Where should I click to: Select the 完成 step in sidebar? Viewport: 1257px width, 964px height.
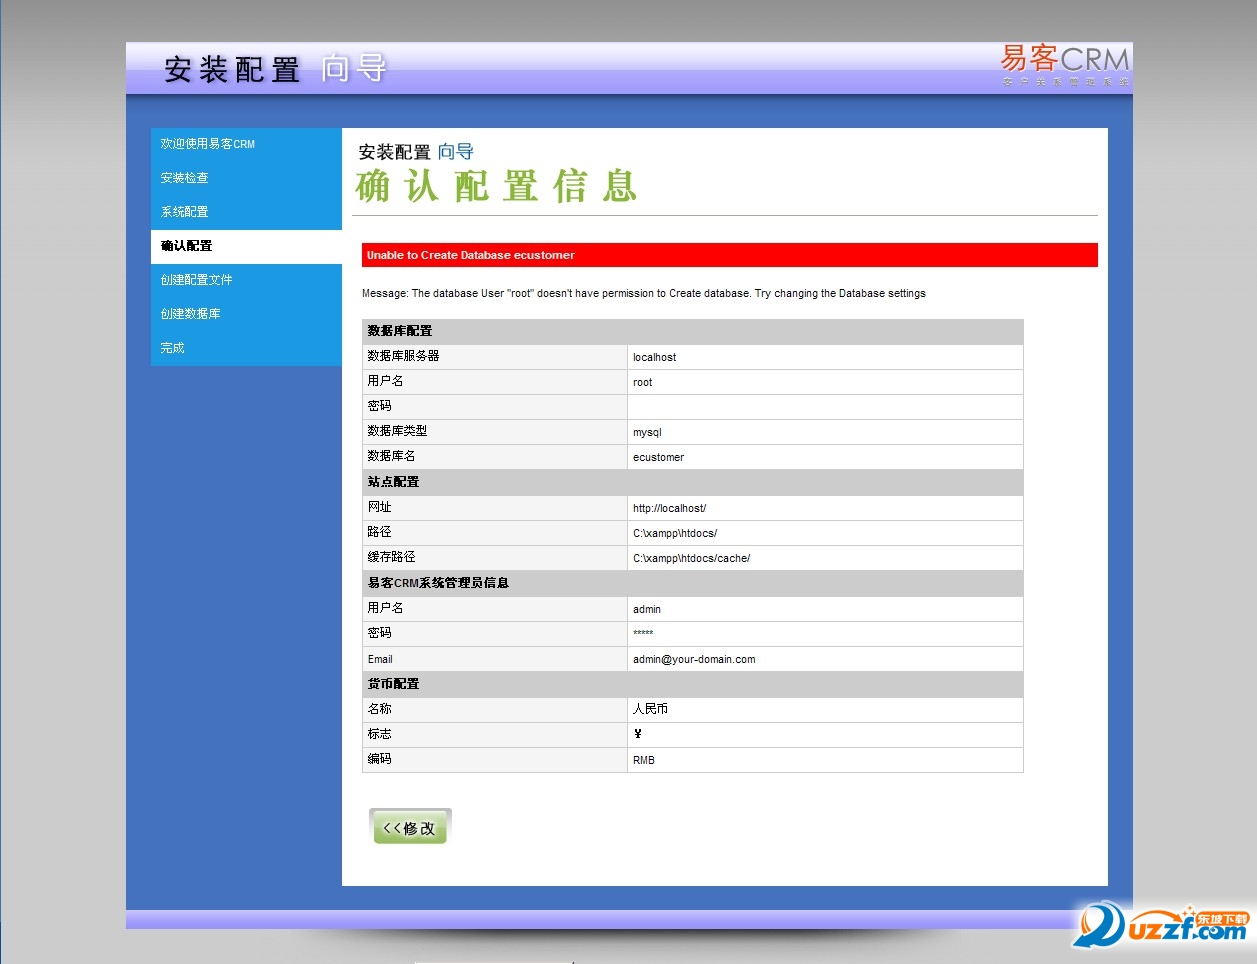(x=246, y=348)
